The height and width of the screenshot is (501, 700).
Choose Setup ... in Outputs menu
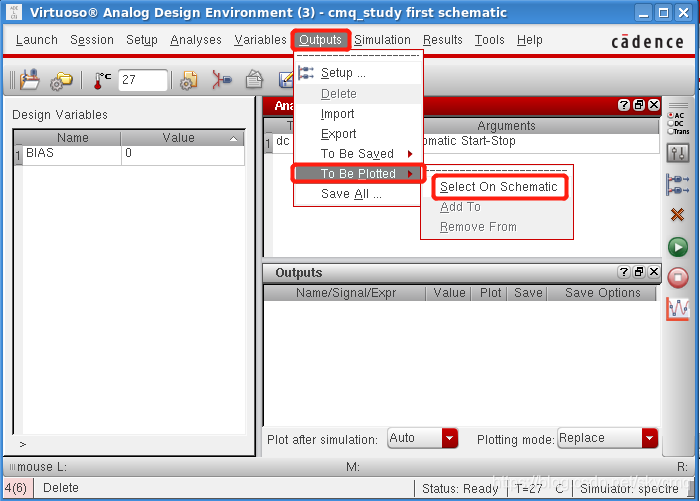click(x=358, y=73)
